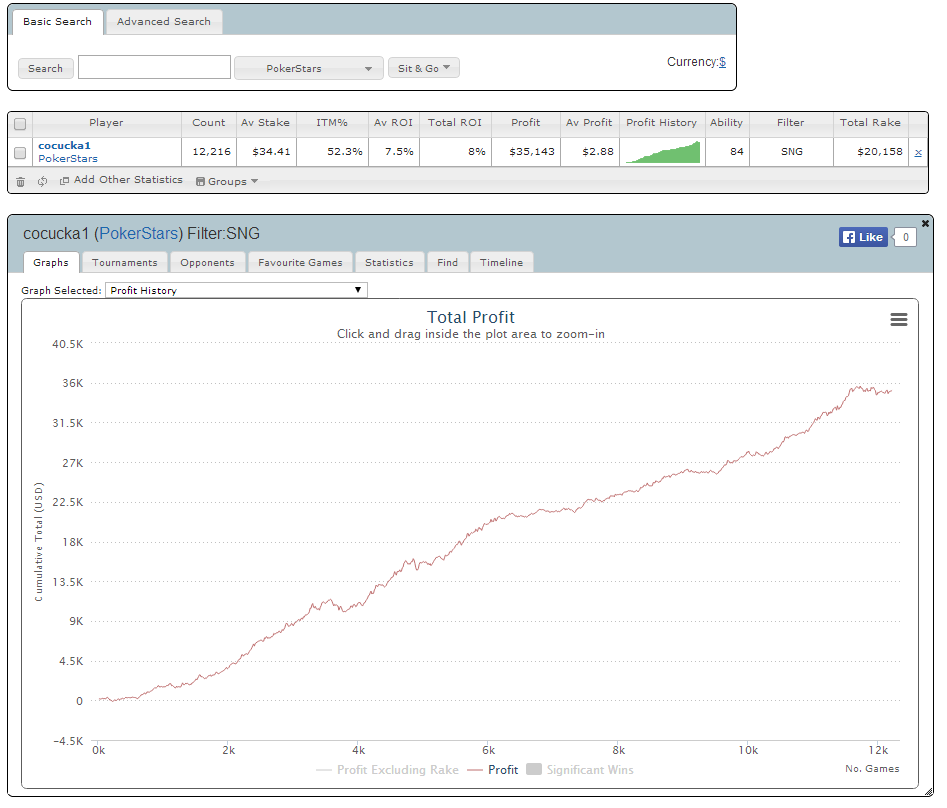Click the Add Other Statistics icon
This screenshot has width=947, height=808.
(64, 181)
